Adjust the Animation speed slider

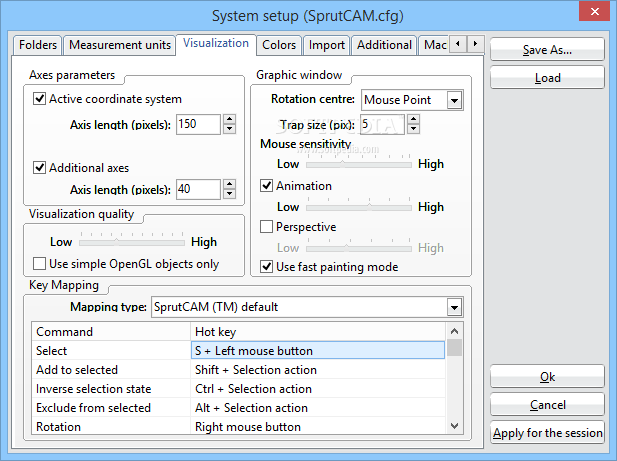pos(359,206)
